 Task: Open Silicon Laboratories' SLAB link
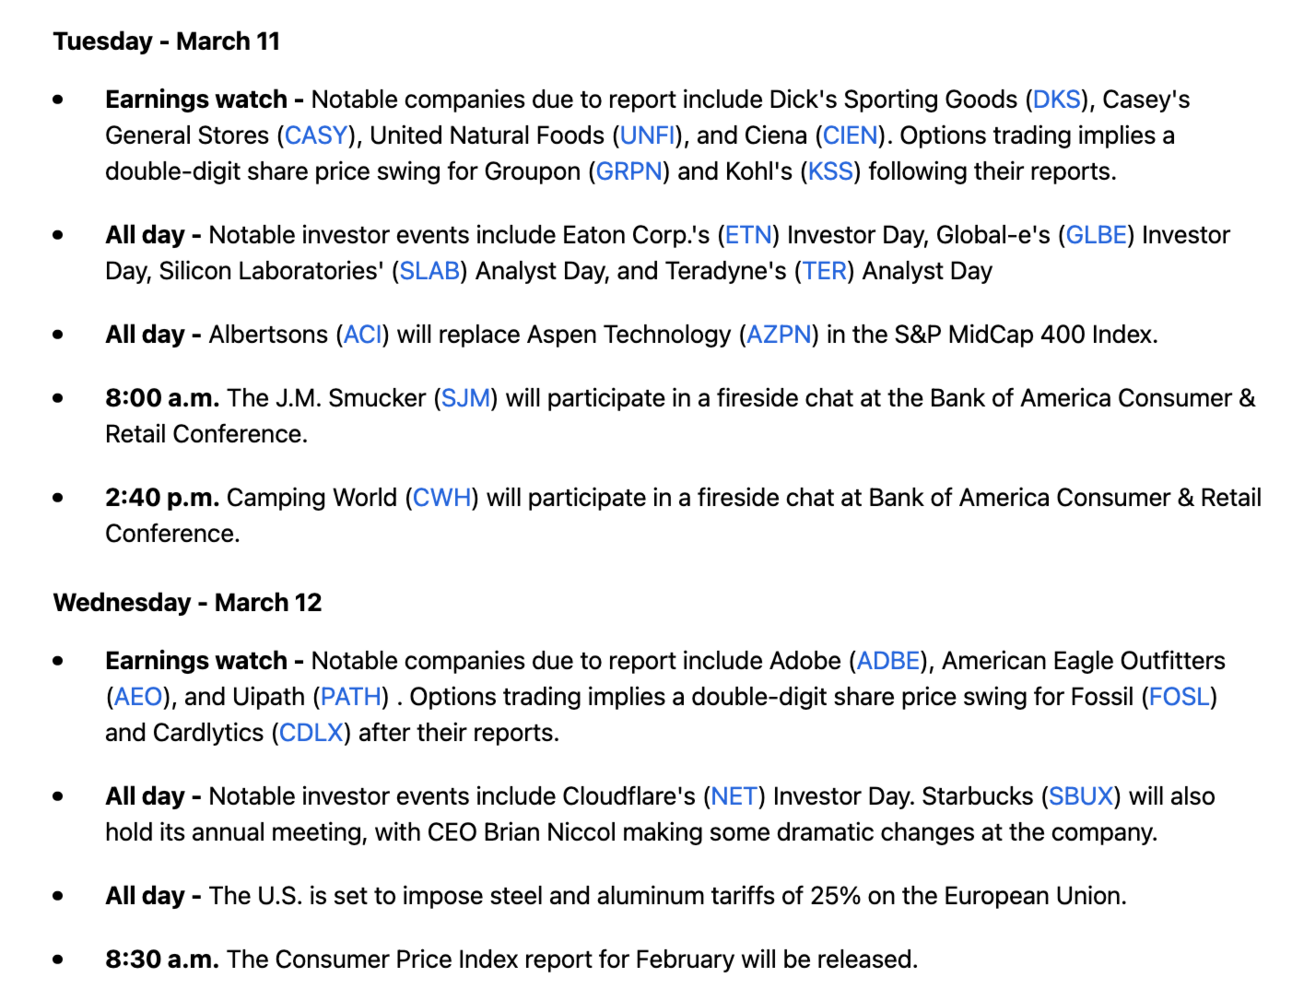click(430, 272)
